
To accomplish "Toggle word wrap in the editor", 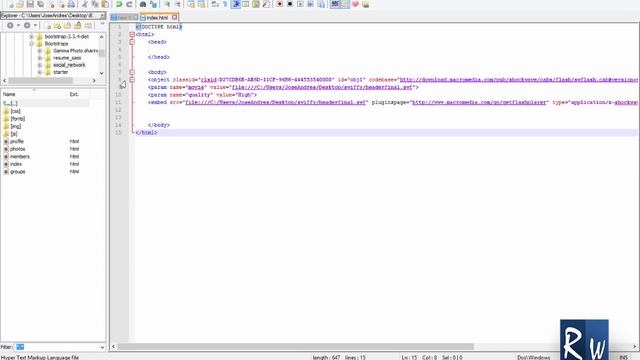I will (x=215, y=4).
